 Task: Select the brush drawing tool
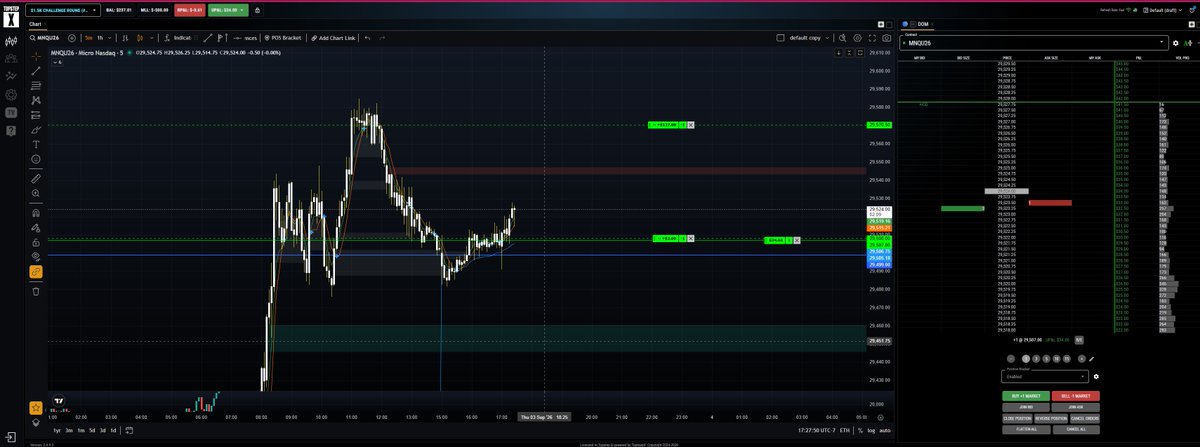click(x=36, y=130)
